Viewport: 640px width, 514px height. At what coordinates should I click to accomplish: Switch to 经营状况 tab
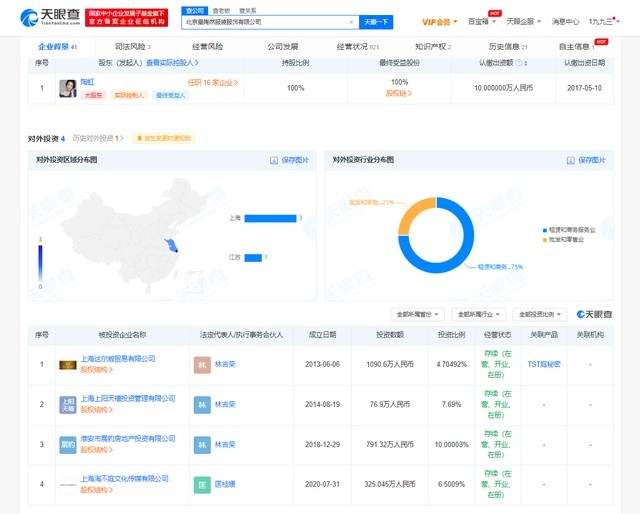click(x=358, y=47)
